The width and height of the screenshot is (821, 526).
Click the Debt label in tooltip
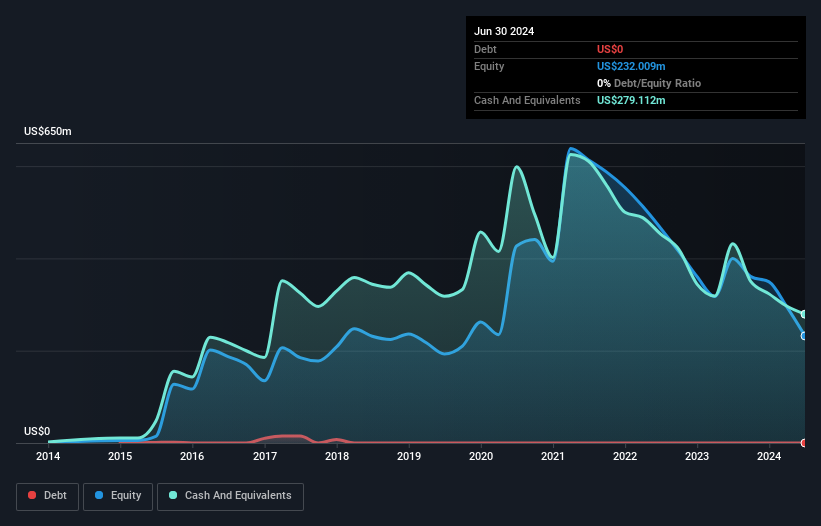(485, 49)
